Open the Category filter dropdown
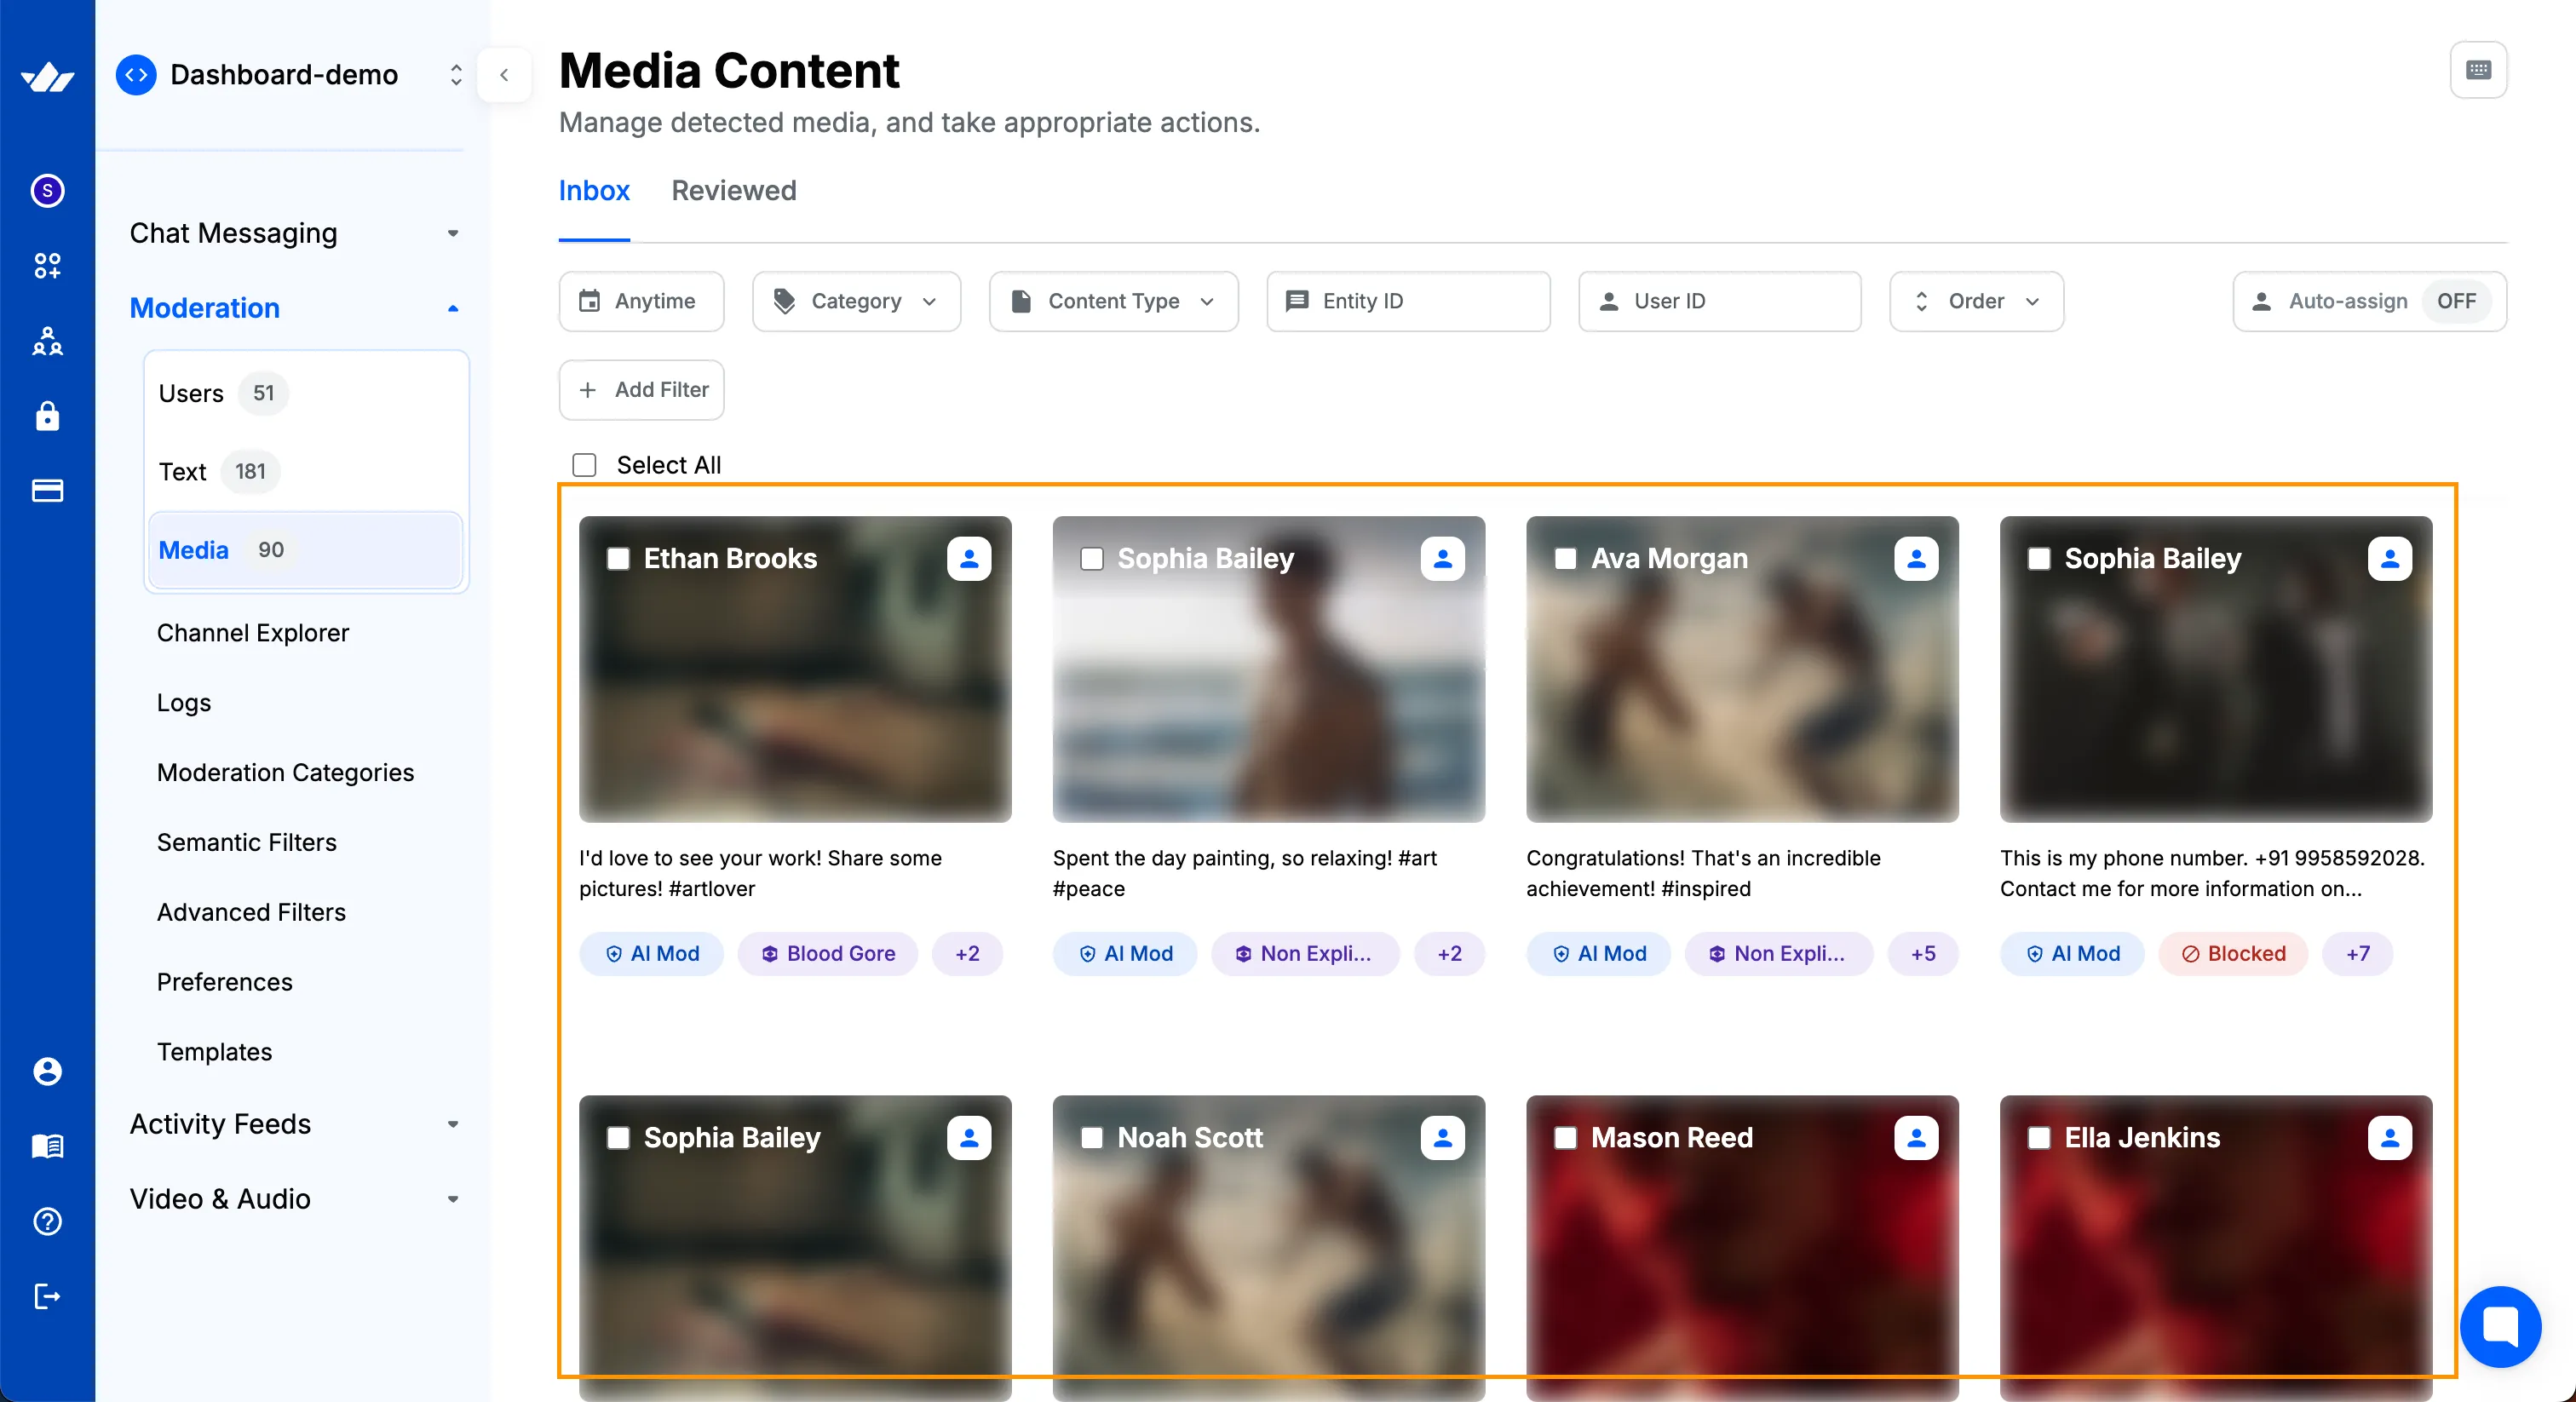This screenshot has width=2576, height=1402. (856, 301)
